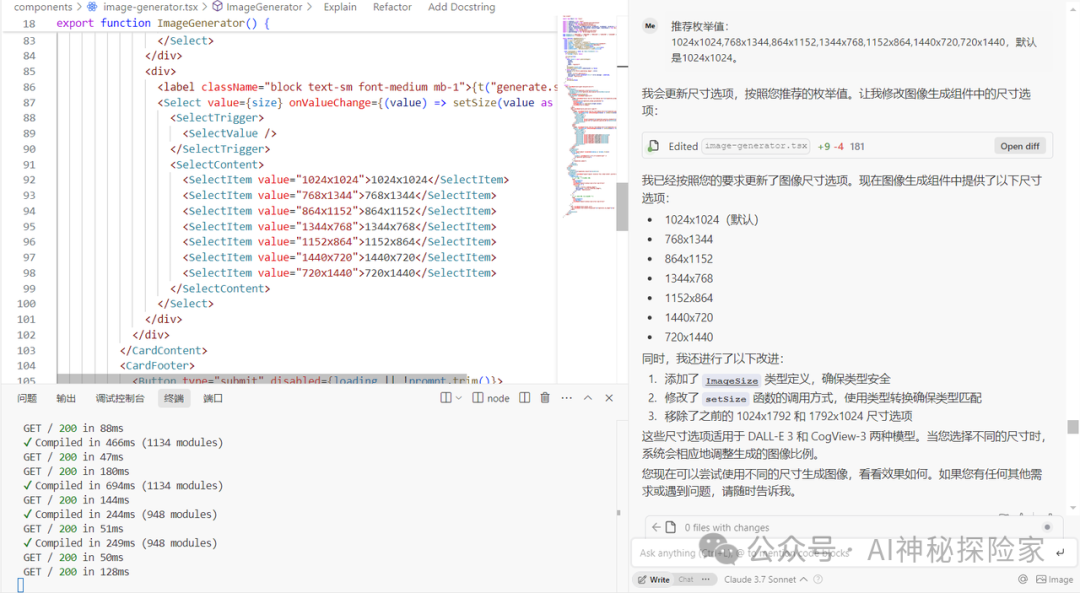Expand more chat modes with the ellipsis
Viewport: 1080px width, 593px height.
point(705,579)
